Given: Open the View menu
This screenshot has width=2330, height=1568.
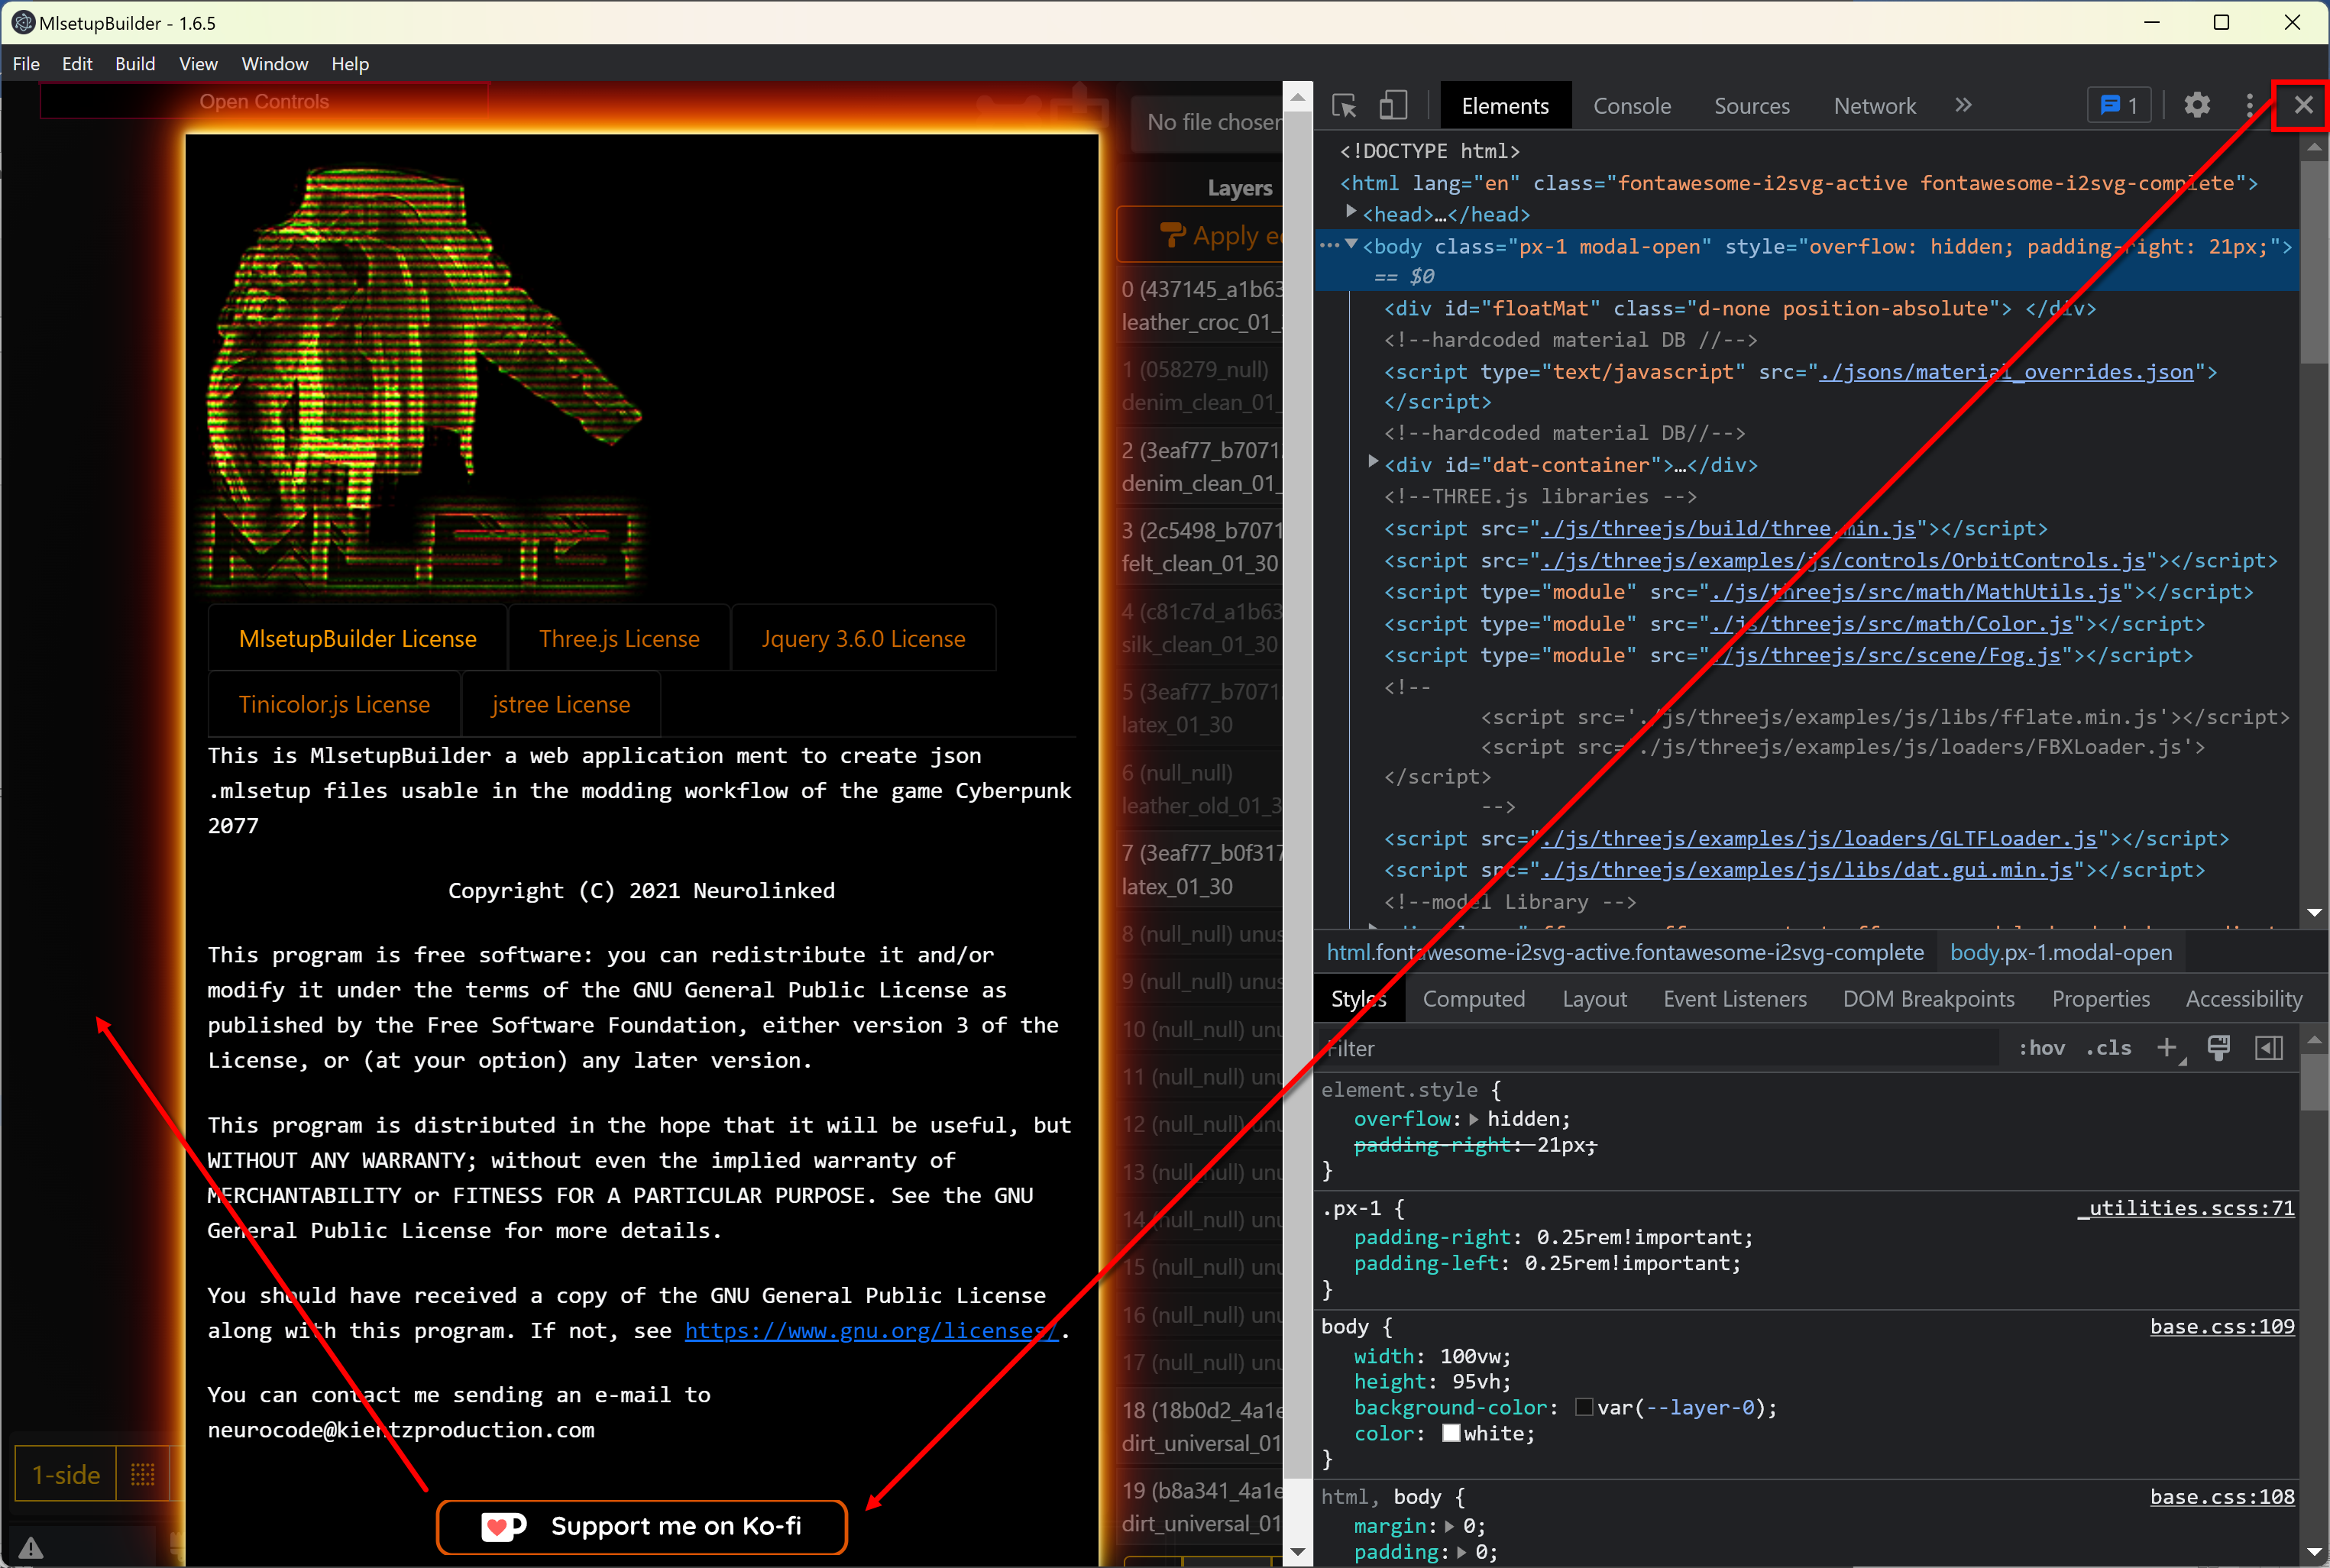Looking at the screenshot, I should tap(198, 63).
